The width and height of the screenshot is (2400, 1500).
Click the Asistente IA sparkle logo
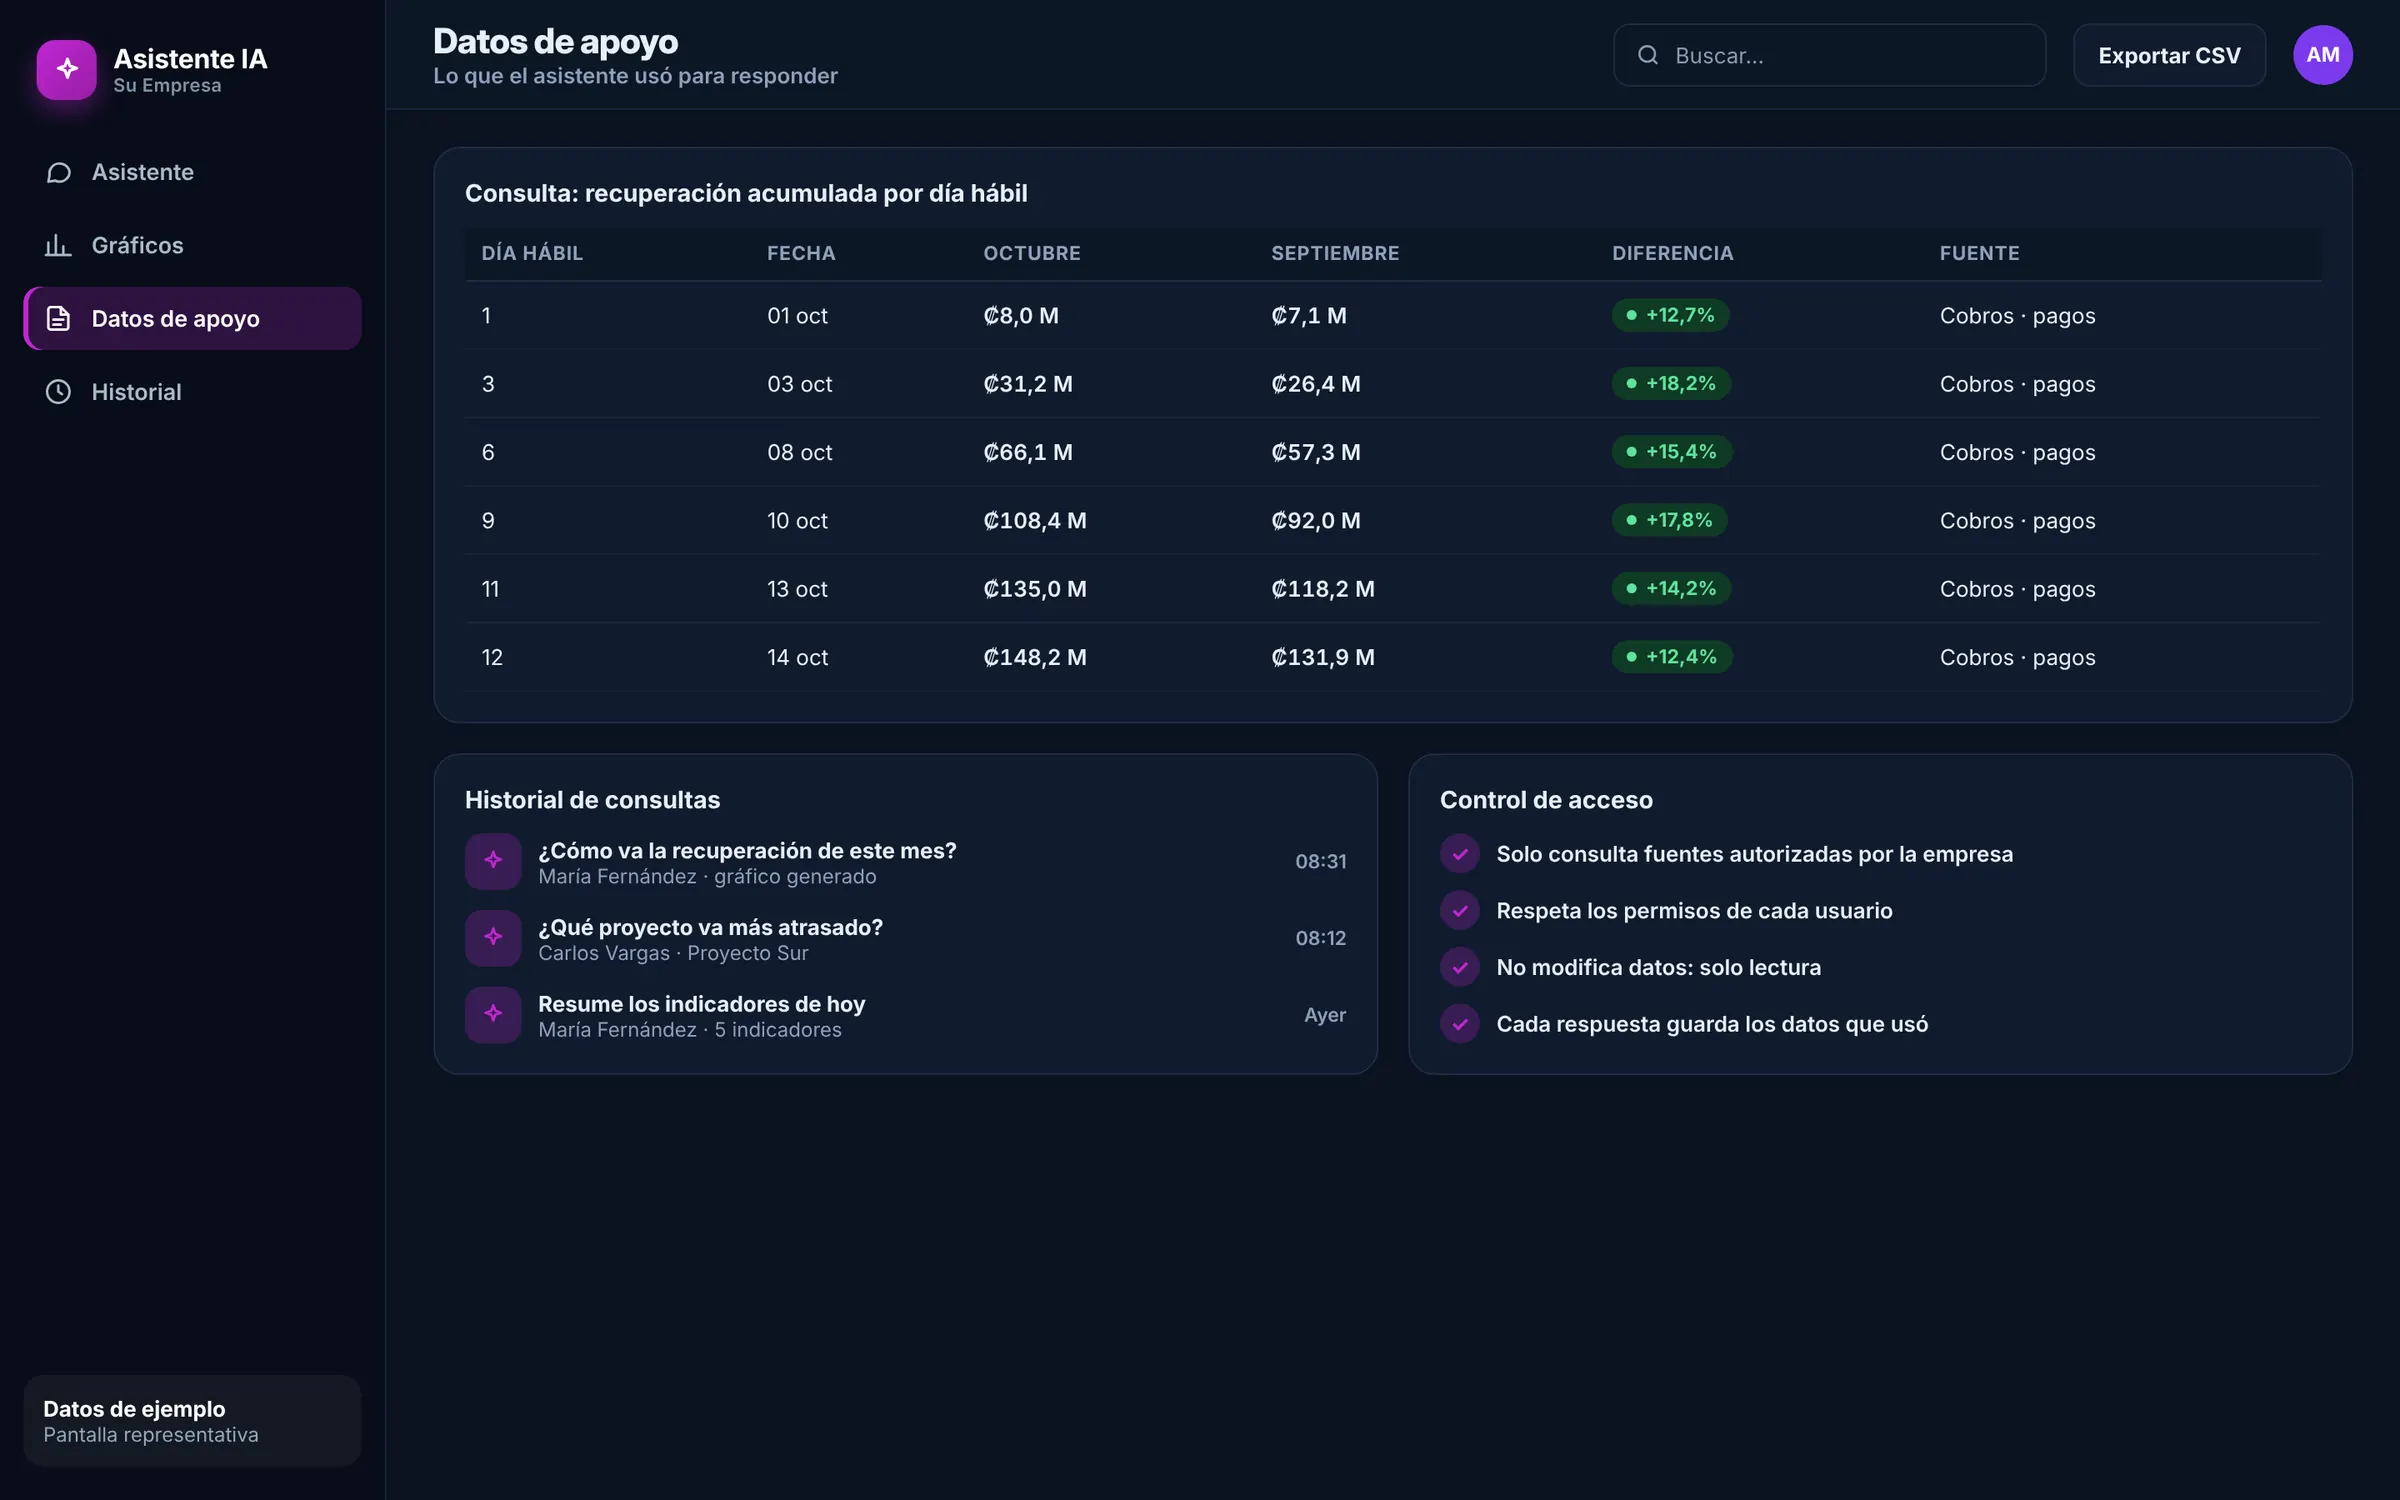pyautogui.click(x=67, y=69)
